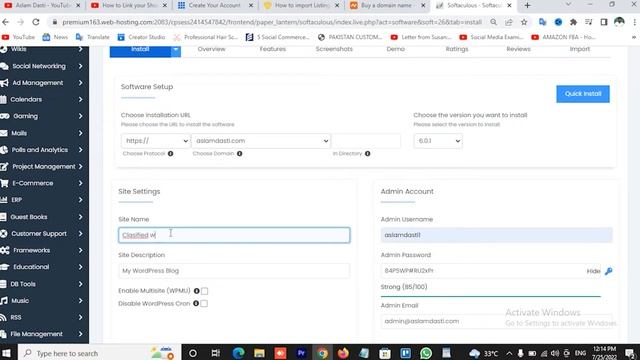Click the info icon next to In Directory

368,153
